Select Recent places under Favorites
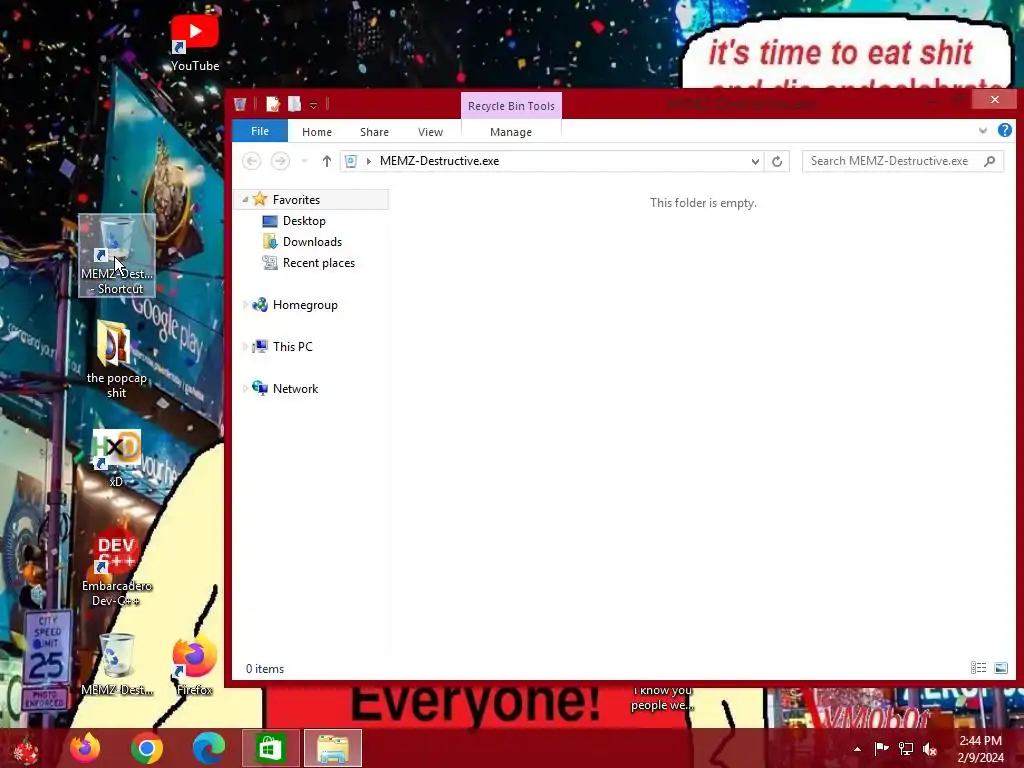Viewport: 1024px width, 768px height. (319, 263)
